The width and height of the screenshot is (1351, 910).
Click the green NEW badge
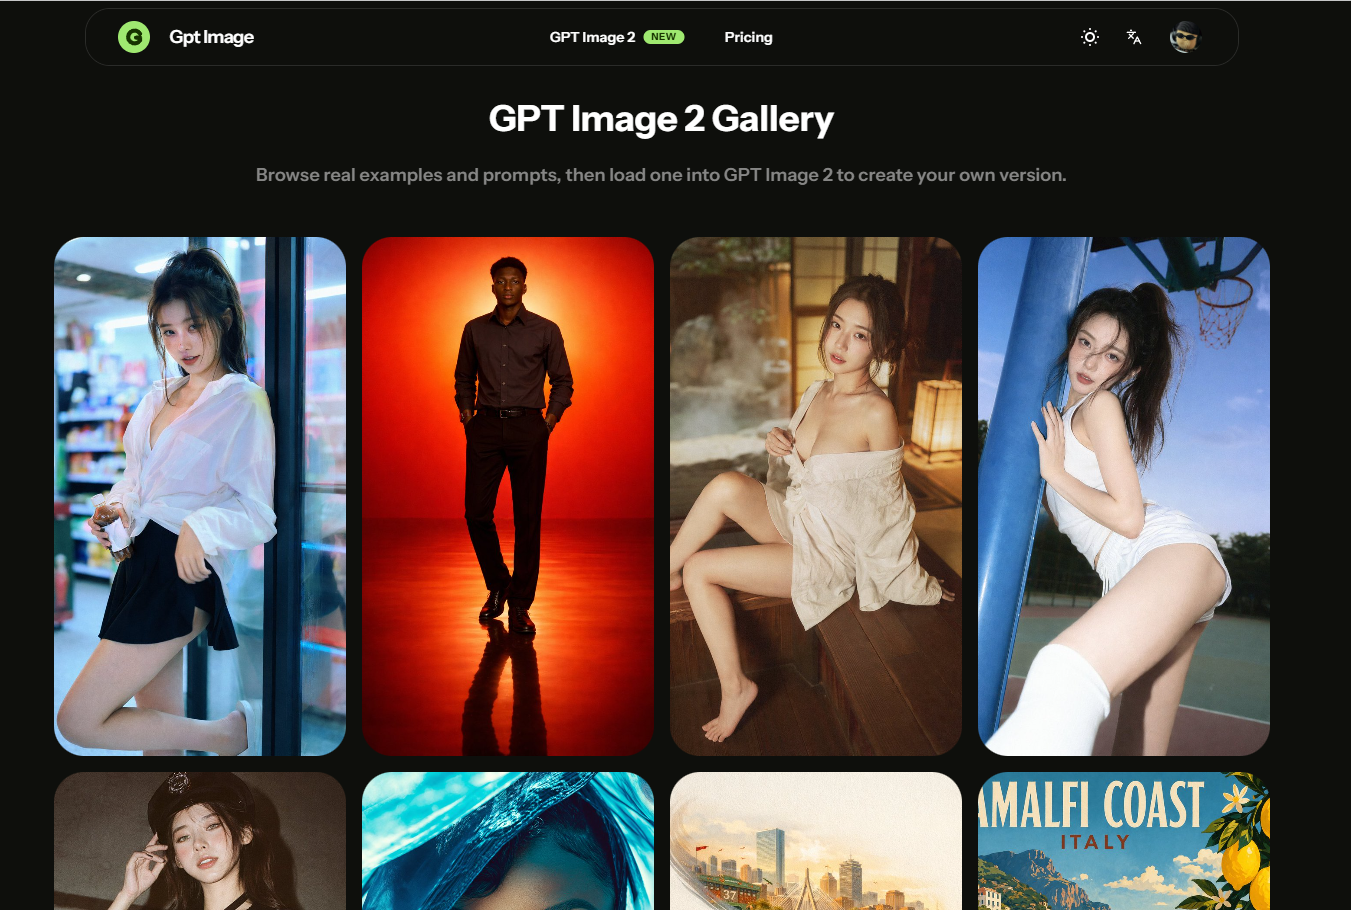coord(661,36)
